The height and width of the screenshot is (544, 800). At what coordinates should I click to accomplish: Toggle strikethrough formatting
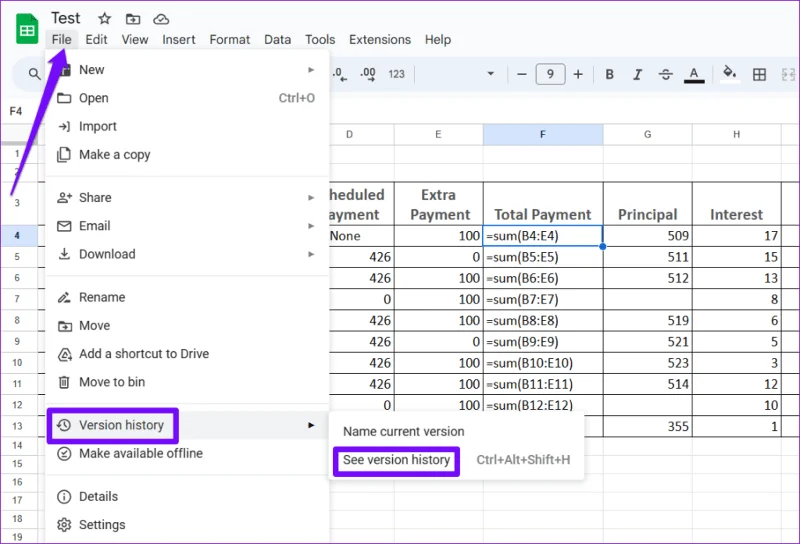(665, 75)
